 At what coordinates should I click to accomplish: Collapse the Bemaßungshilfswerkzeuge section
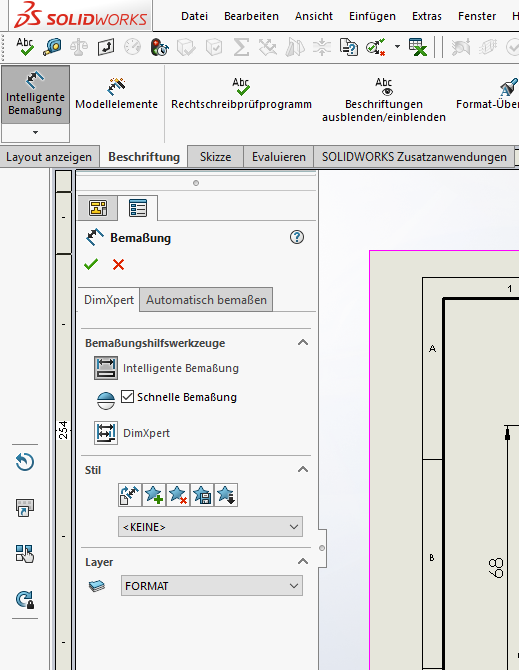pyautogui.click(x=303, y=343)
